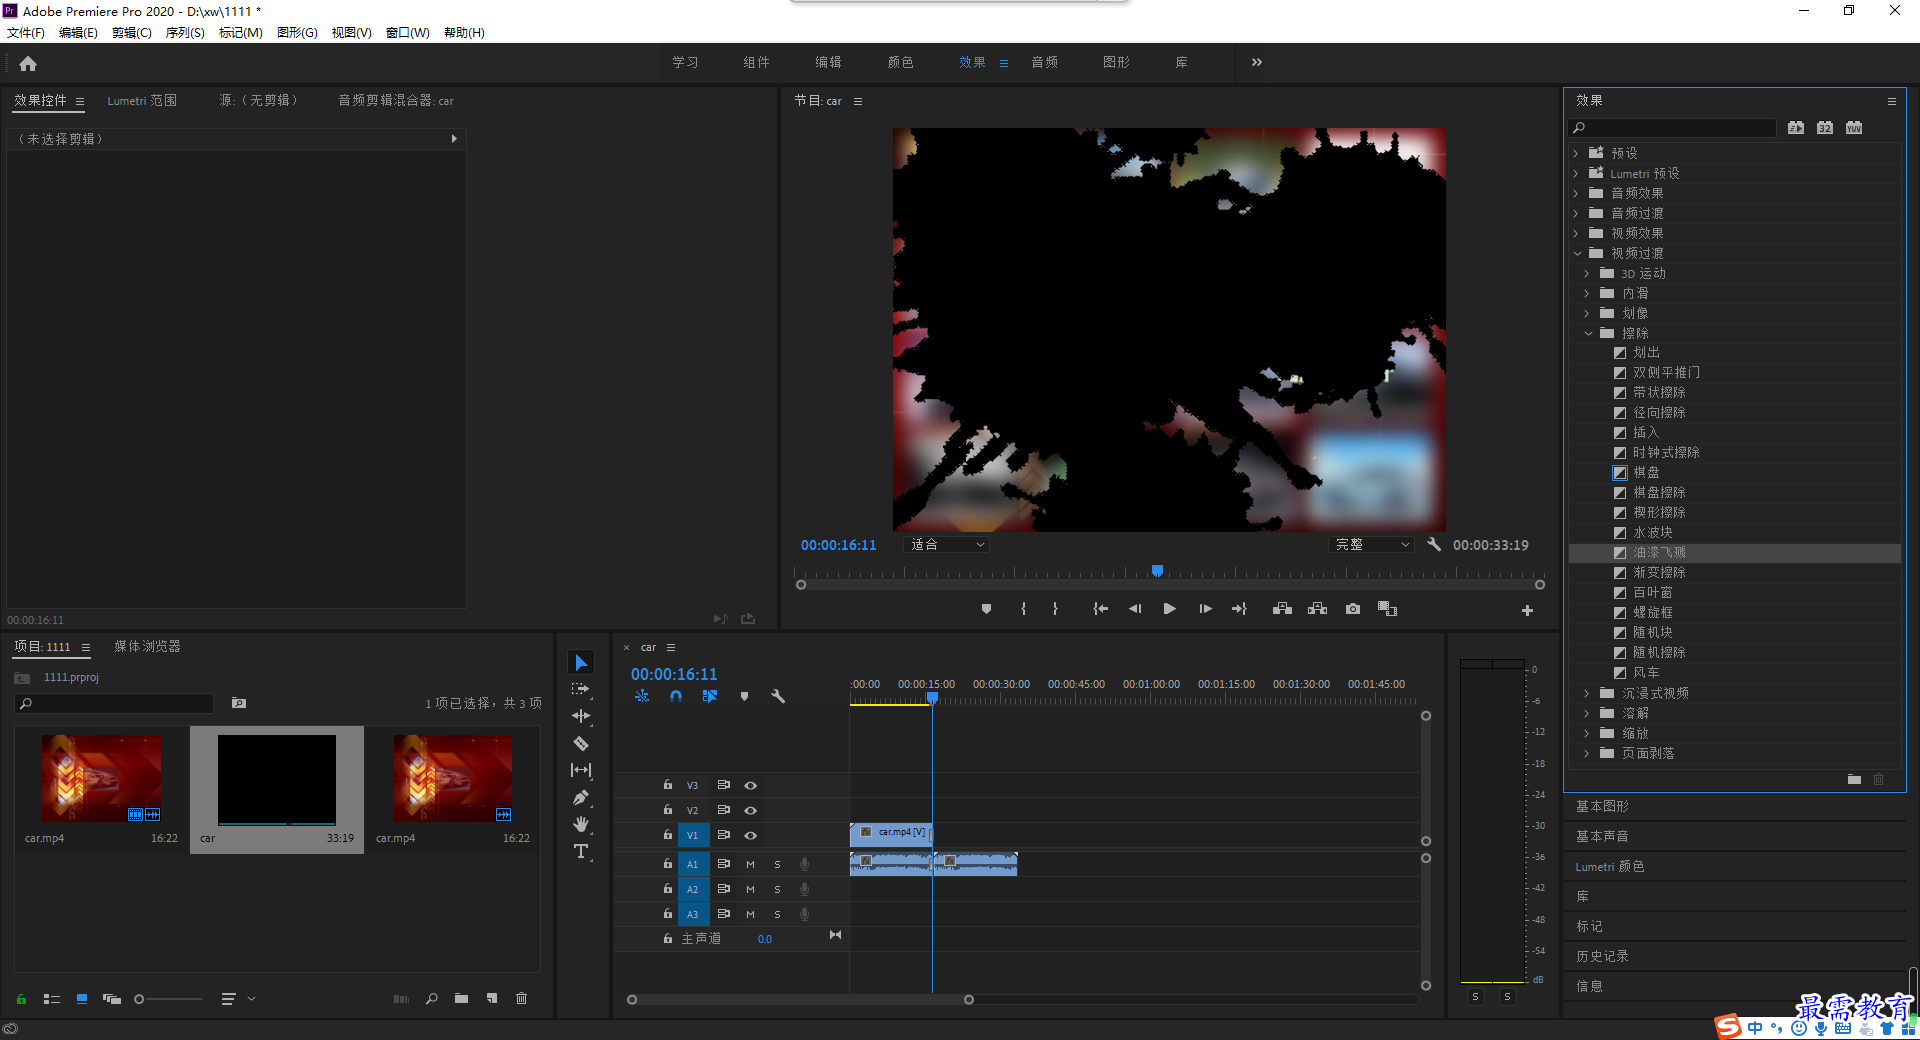Select the Type tool
Viewport: 1920px width, 1040px height.
click(x=581, y=851)
